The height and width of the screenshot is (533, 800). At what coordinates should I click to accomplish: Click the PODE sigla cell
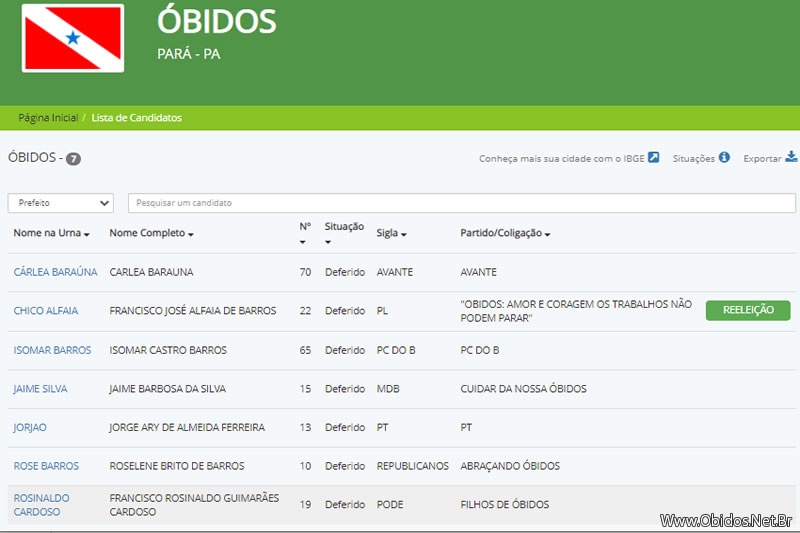tap(390, 505)
